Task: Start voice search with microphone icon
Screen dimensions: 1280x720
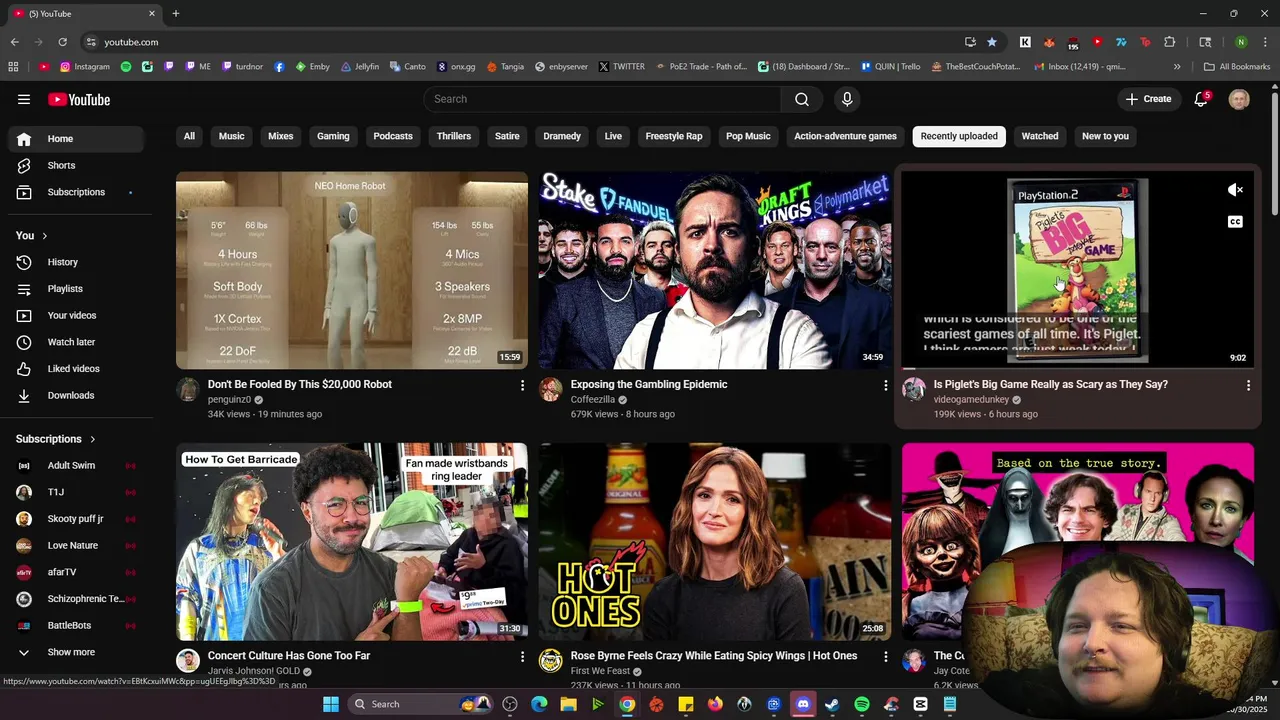Action: (x=847, y=99)
